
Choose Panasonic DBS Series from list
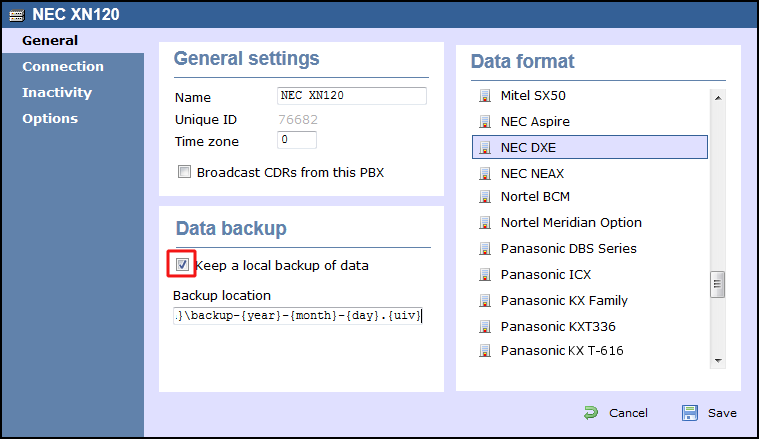point(568,248)
